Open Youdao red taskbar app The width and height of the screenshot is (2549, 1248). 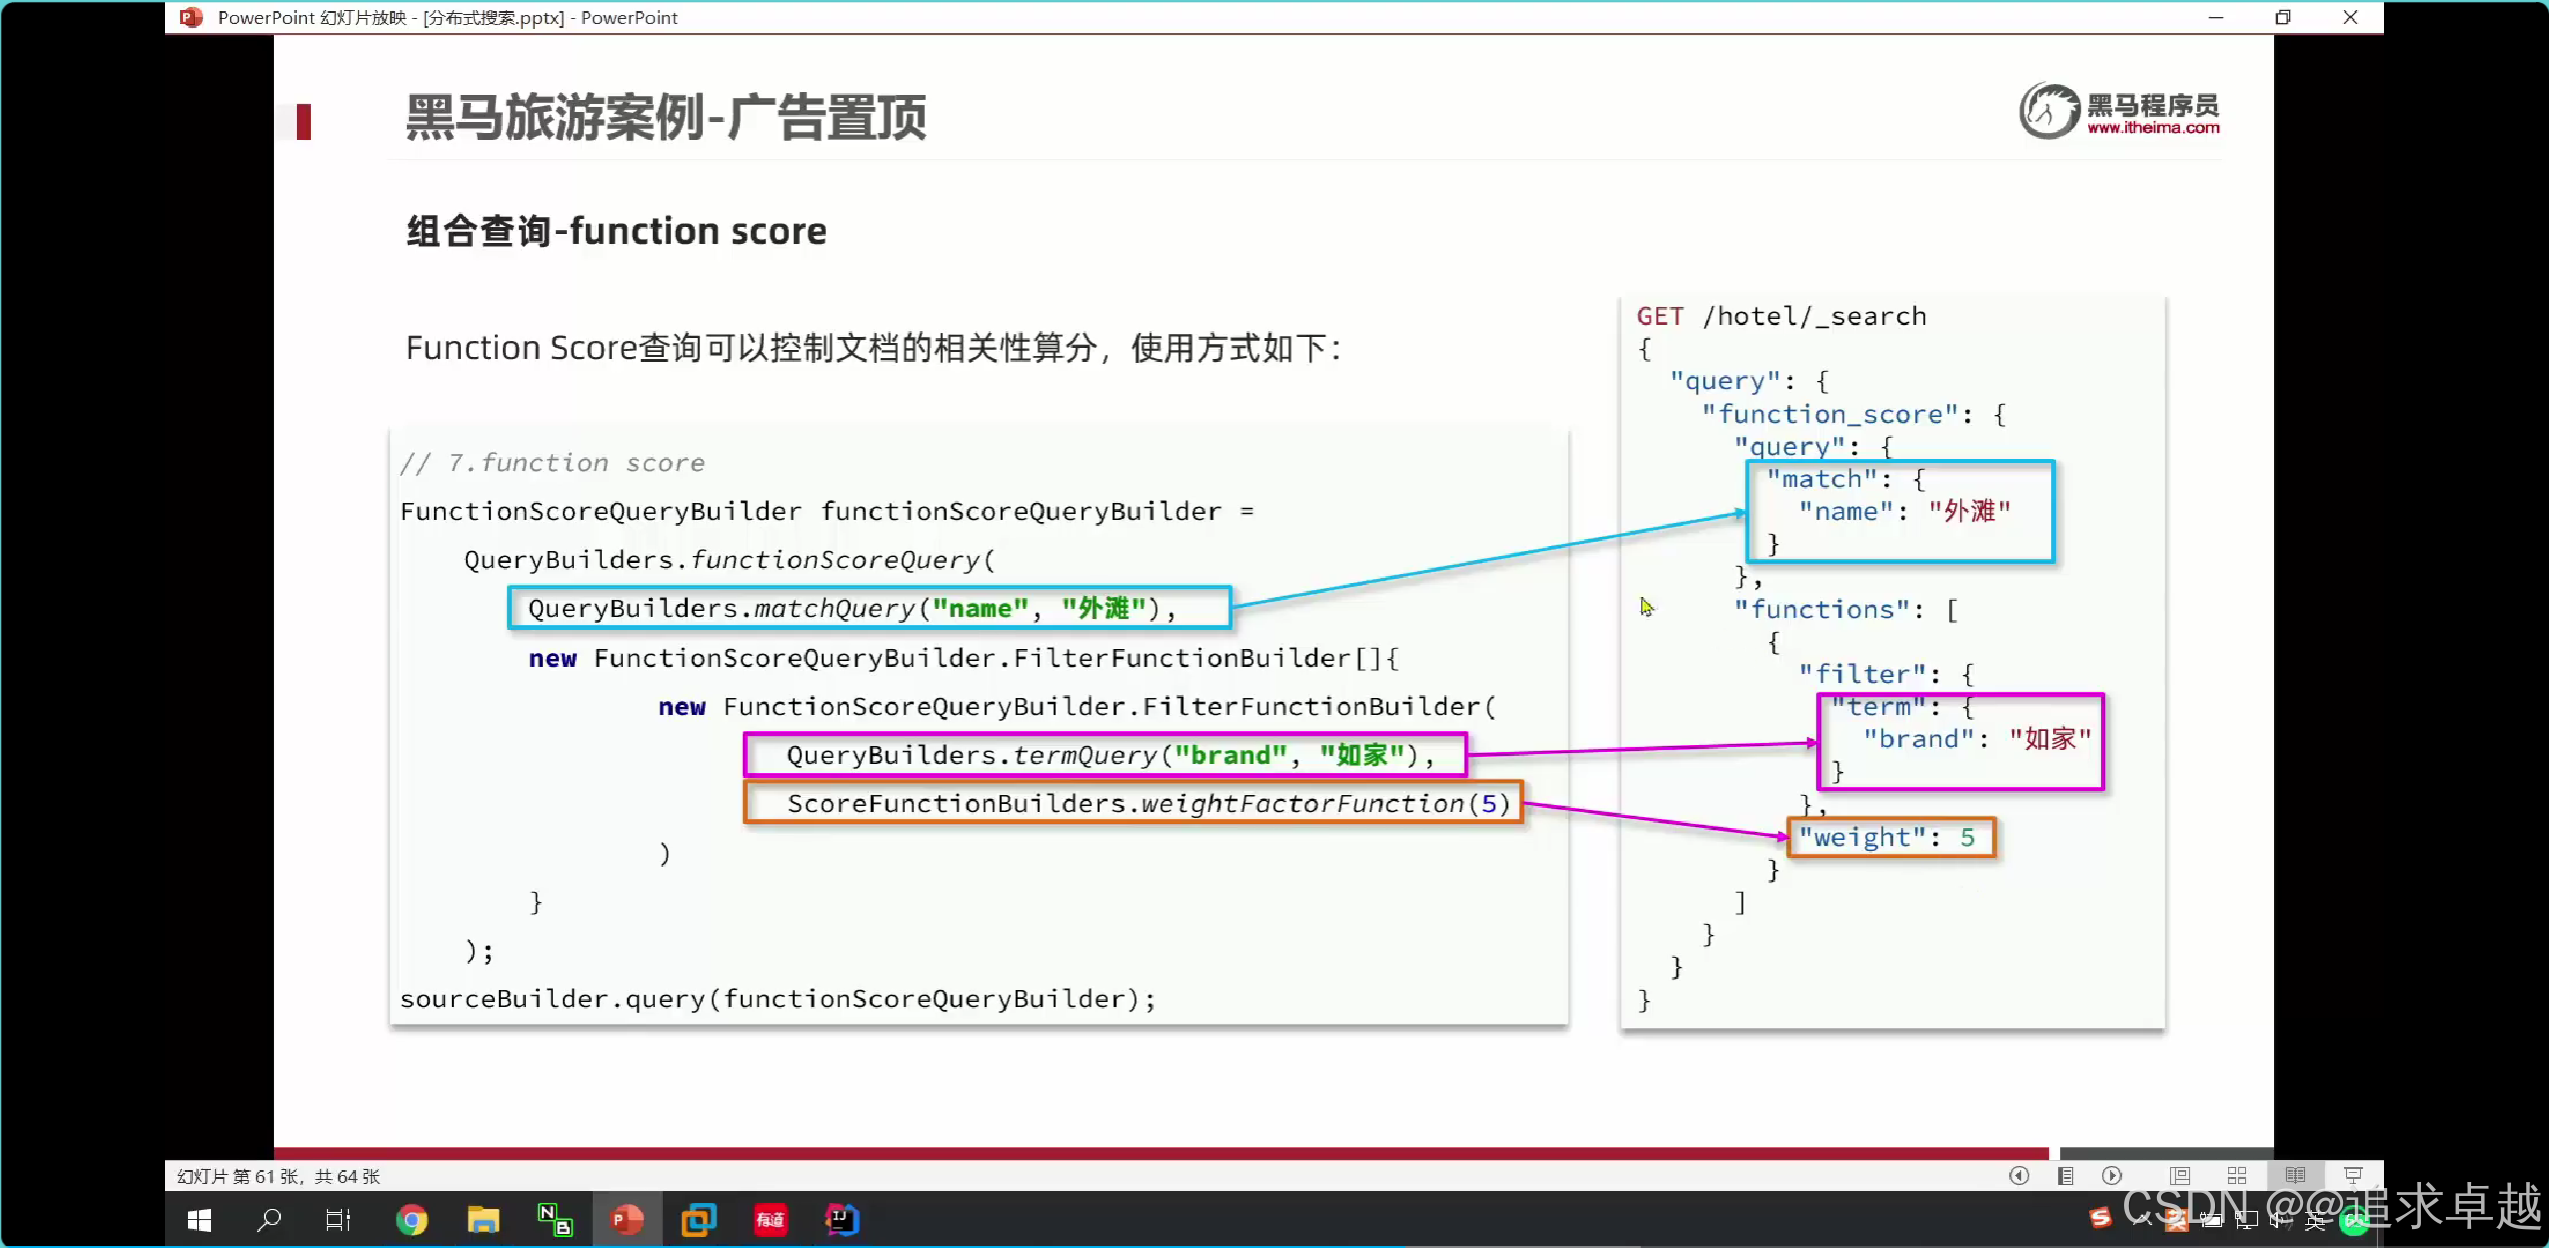click(770, 1220)
